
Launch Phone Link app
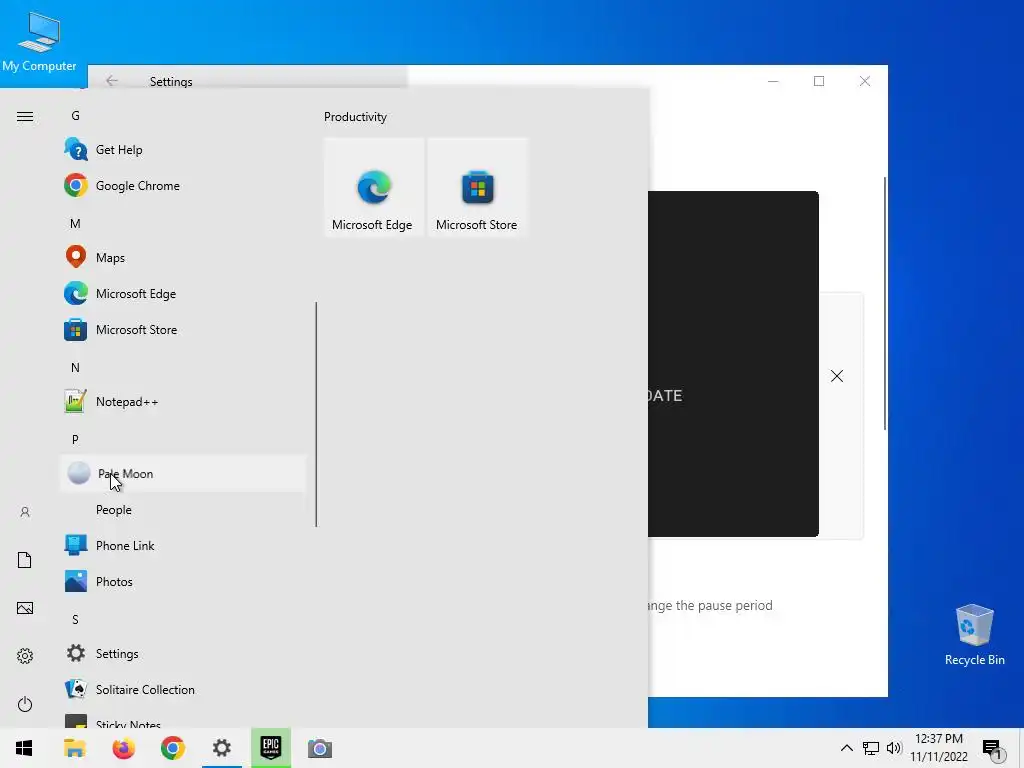pos(183,545)
